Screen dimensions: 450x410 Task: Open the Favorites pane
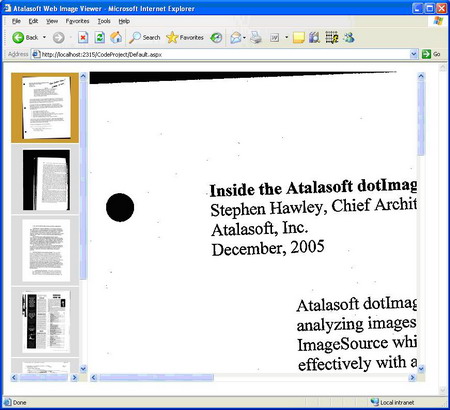click(185, 38)
